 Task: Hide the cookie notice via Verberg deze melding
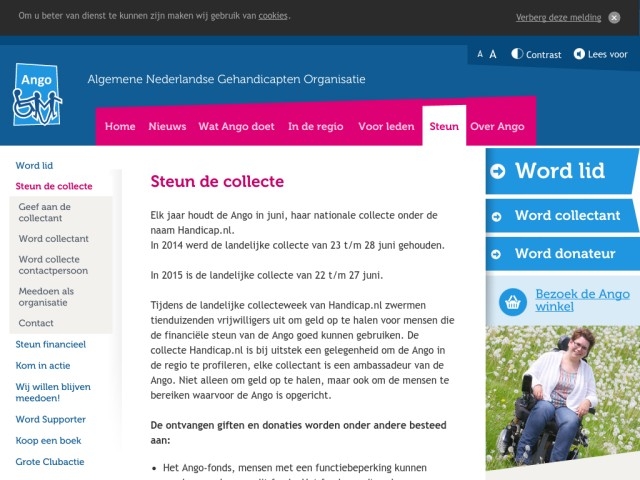(558, 17)
